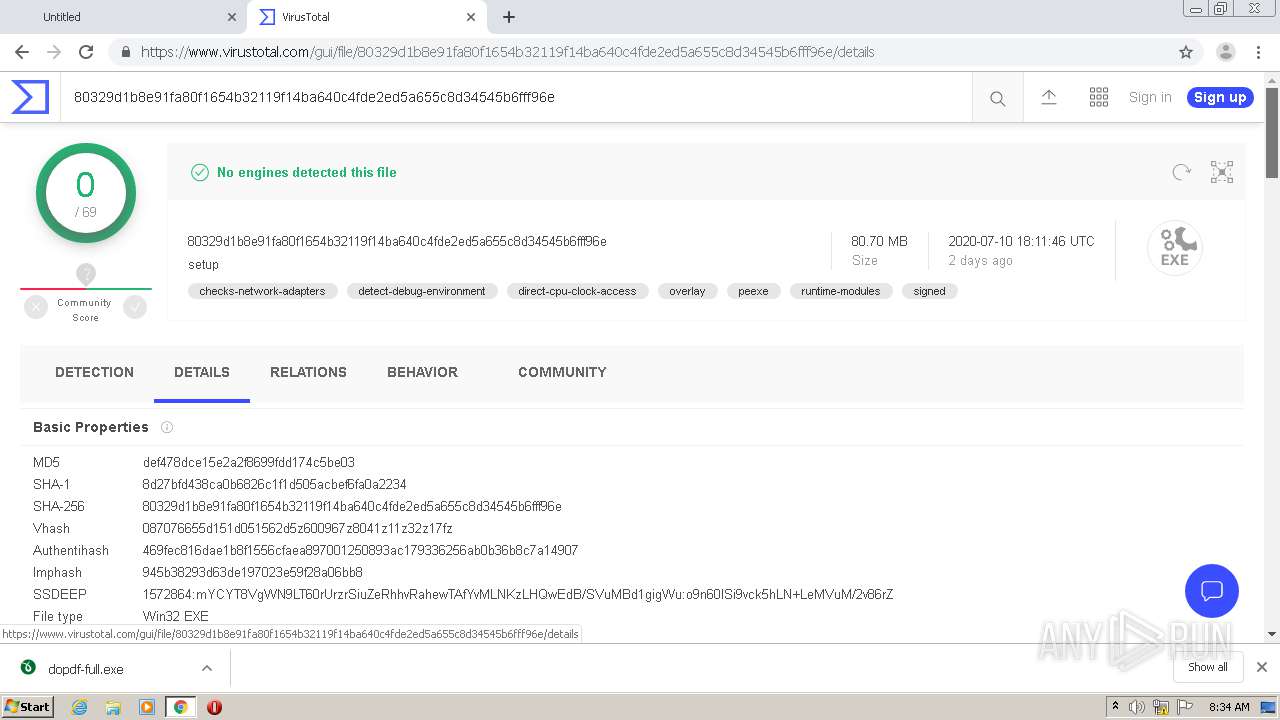Image resolution: width=1280 pixels, height=720 pixels.
Task: Open a new browser tab
Action: coord(508,17)
